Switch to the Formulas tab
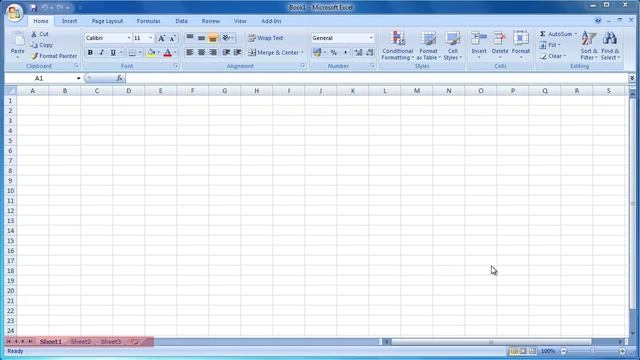 click(x=149, y=21)
